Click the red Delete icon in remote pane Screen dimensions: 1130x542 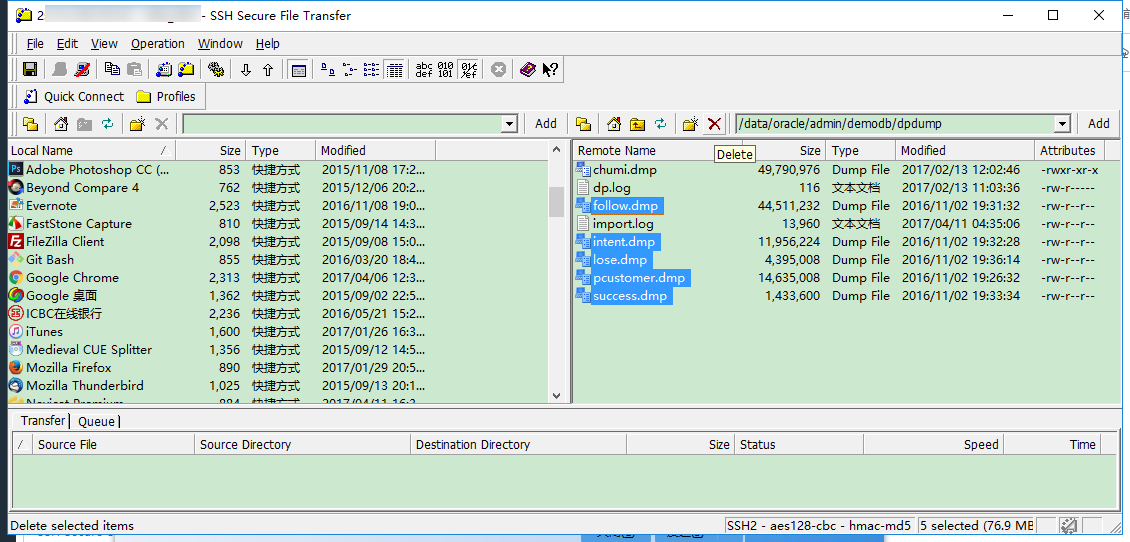click(714, 124)
